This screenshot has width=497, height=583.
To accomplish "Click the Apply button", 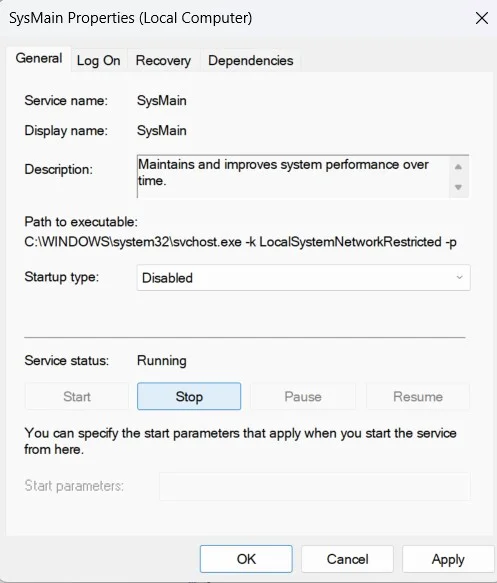I will pyautogui.click(x=448, y=559).
